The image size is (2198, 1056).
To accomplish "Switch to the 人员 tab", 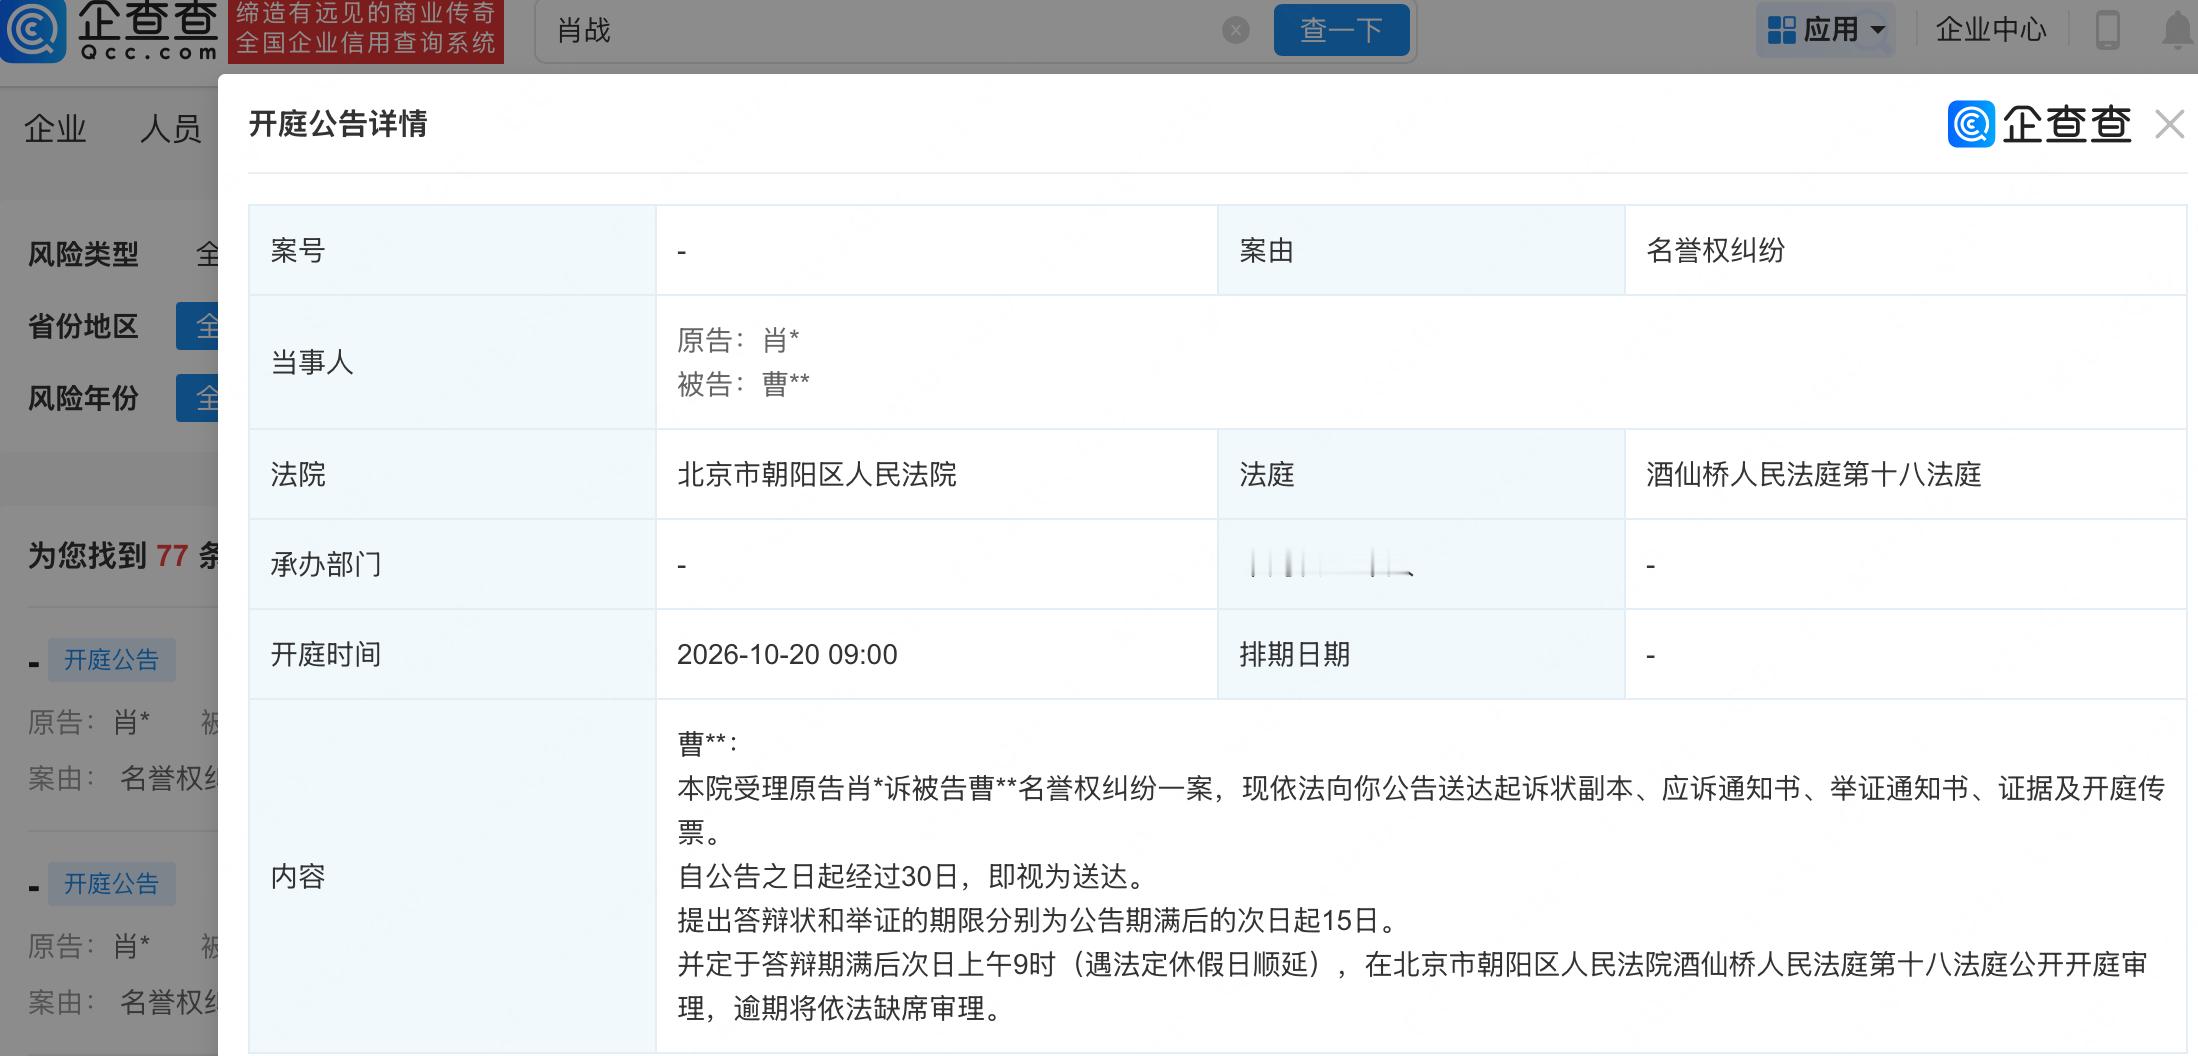I will point(171,128).
